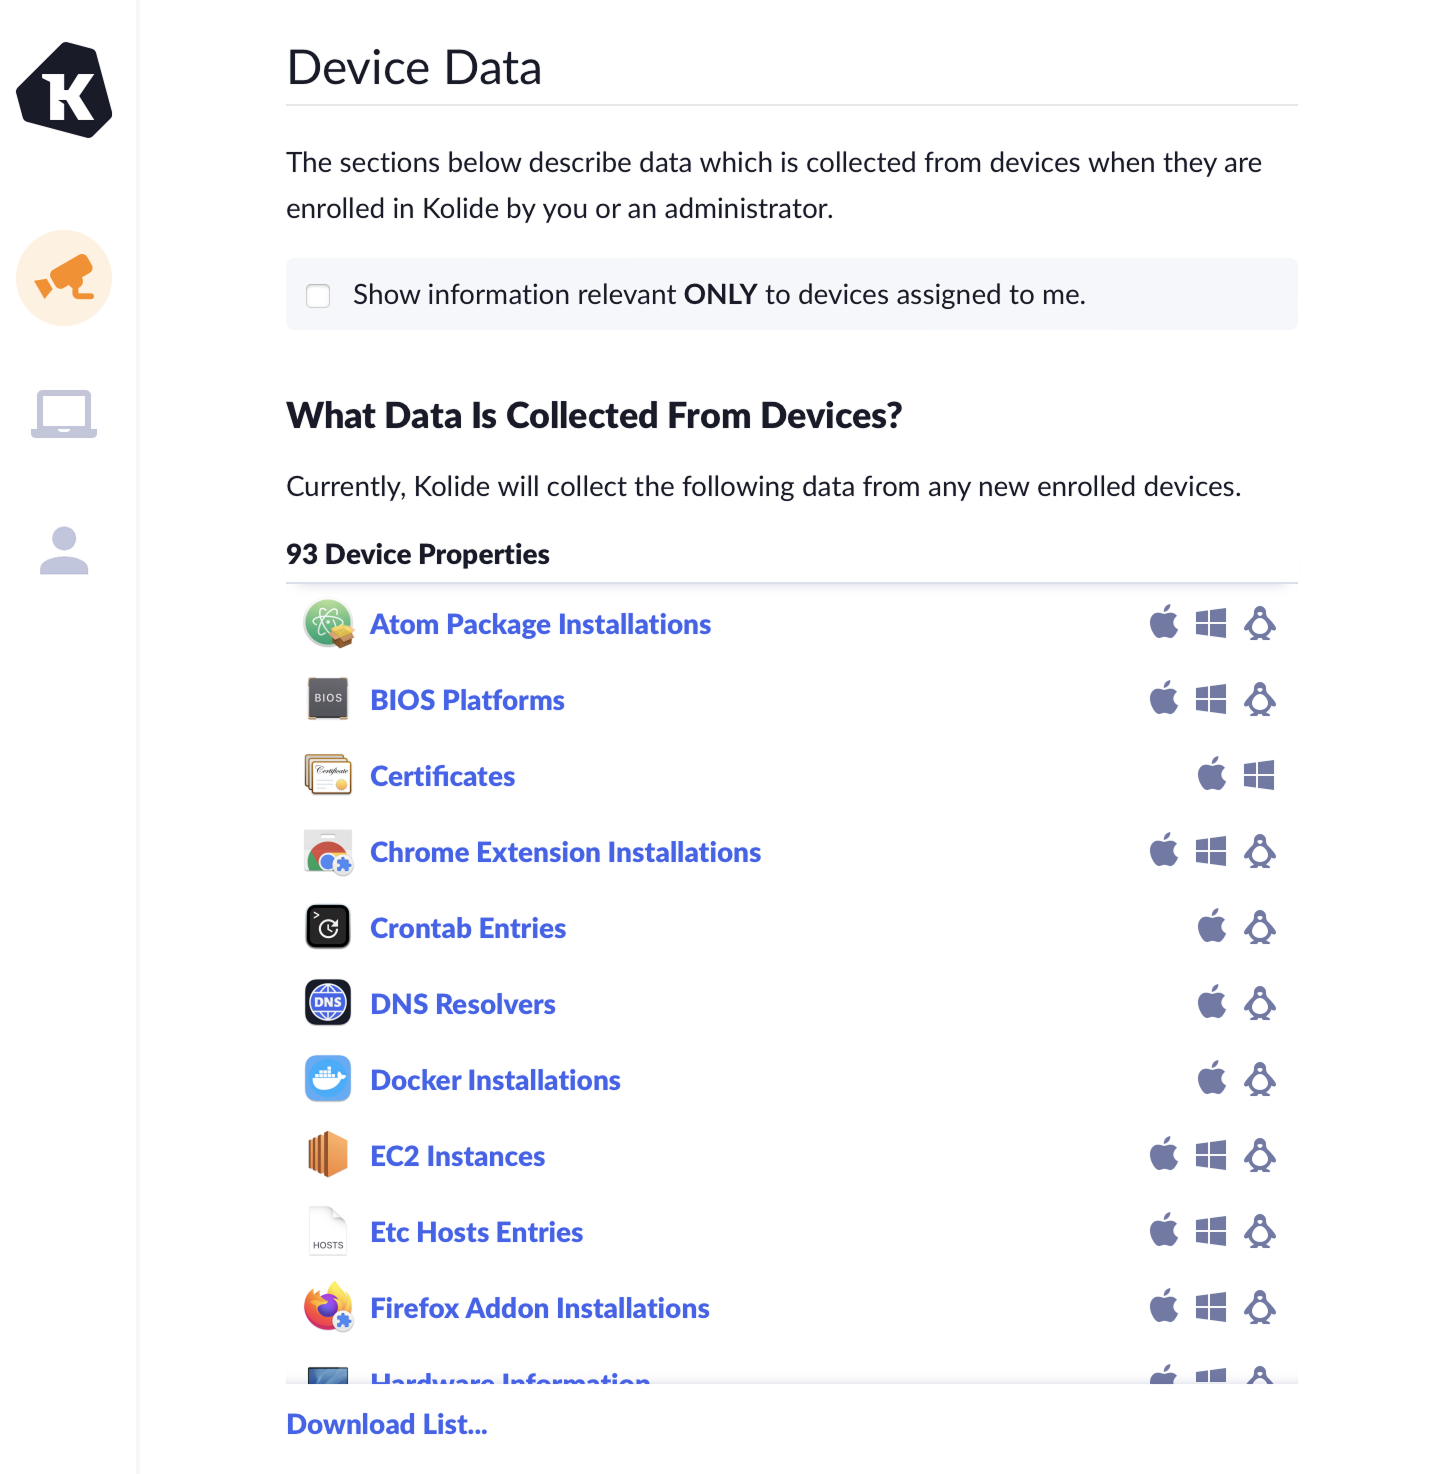
Task: Open the laptop devices sidebar icon
Action: click(x=64, y=414)
